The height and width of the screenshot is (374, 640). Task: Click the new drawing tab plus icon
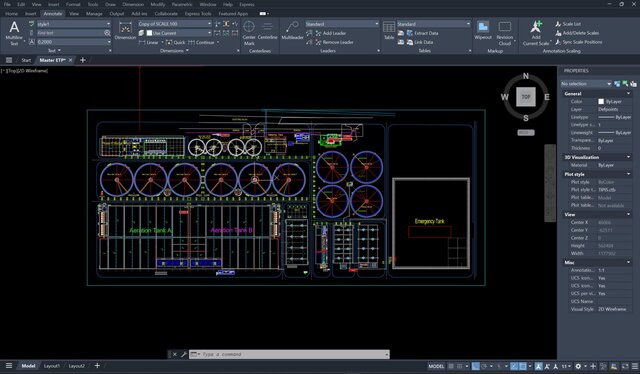[82, 60]
